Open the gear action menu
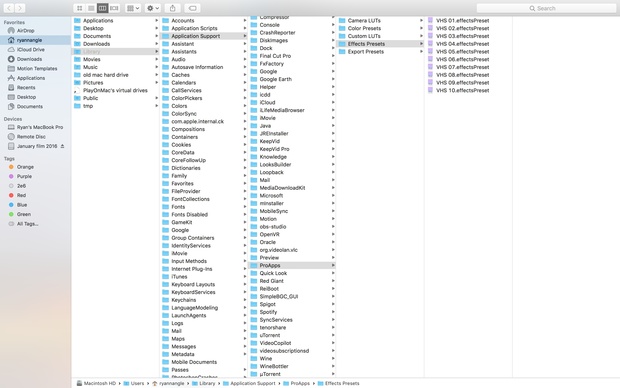The width and height of the screenshot is (620, 388). pos(153,8)
